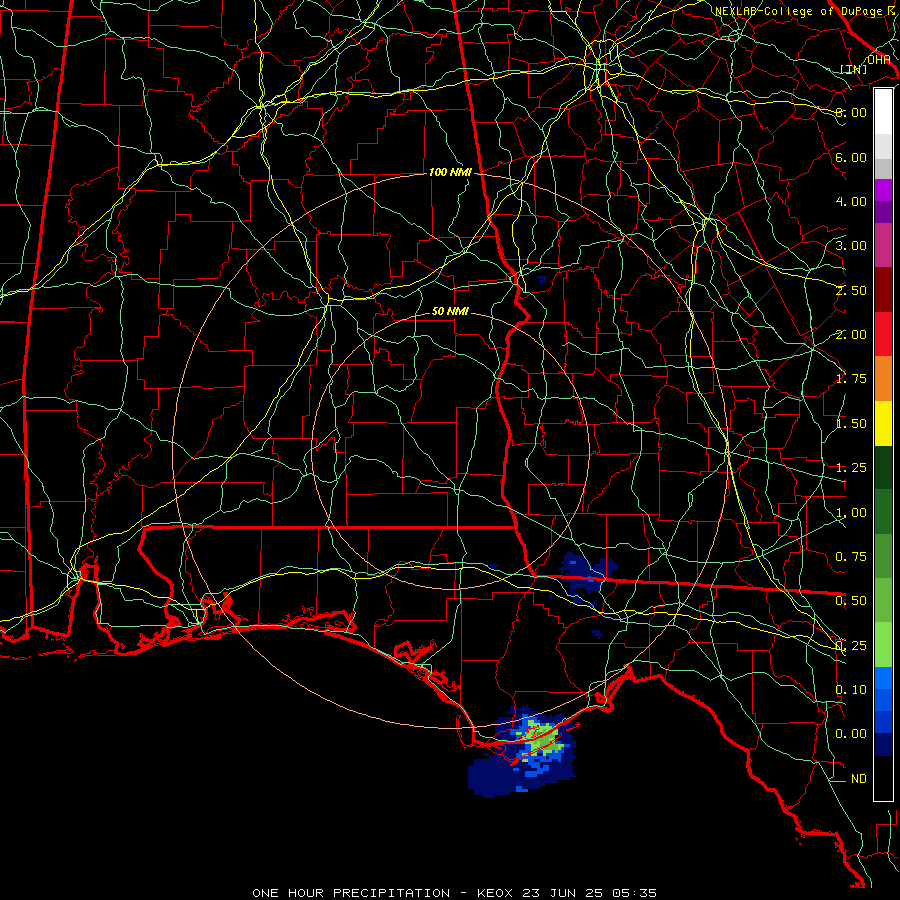Viewport: 900px width, 900px height.
Task: Click the 0.00 legend value
Action: click(x=851, y=734)
